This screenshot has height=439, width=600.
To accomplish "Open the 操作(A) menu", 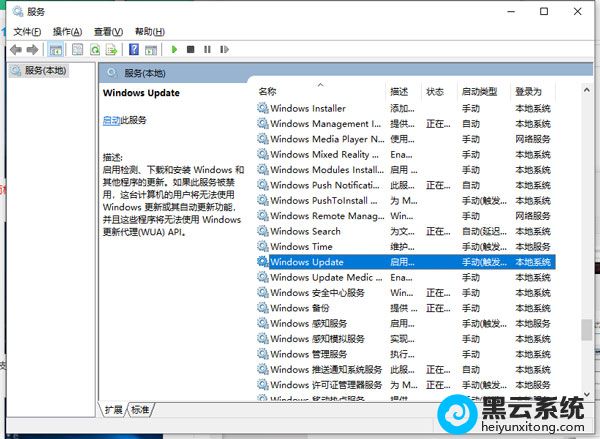I will (67, 32).
